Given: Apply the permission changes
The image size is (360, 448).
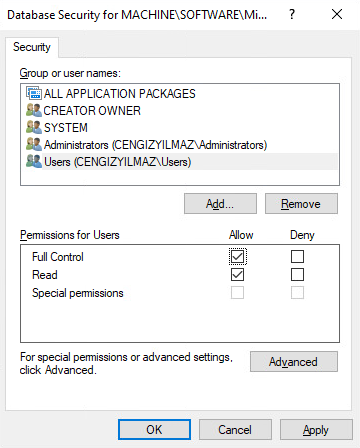Looking at the screenshot, I should pyautogui.click(x=316, y=430).
